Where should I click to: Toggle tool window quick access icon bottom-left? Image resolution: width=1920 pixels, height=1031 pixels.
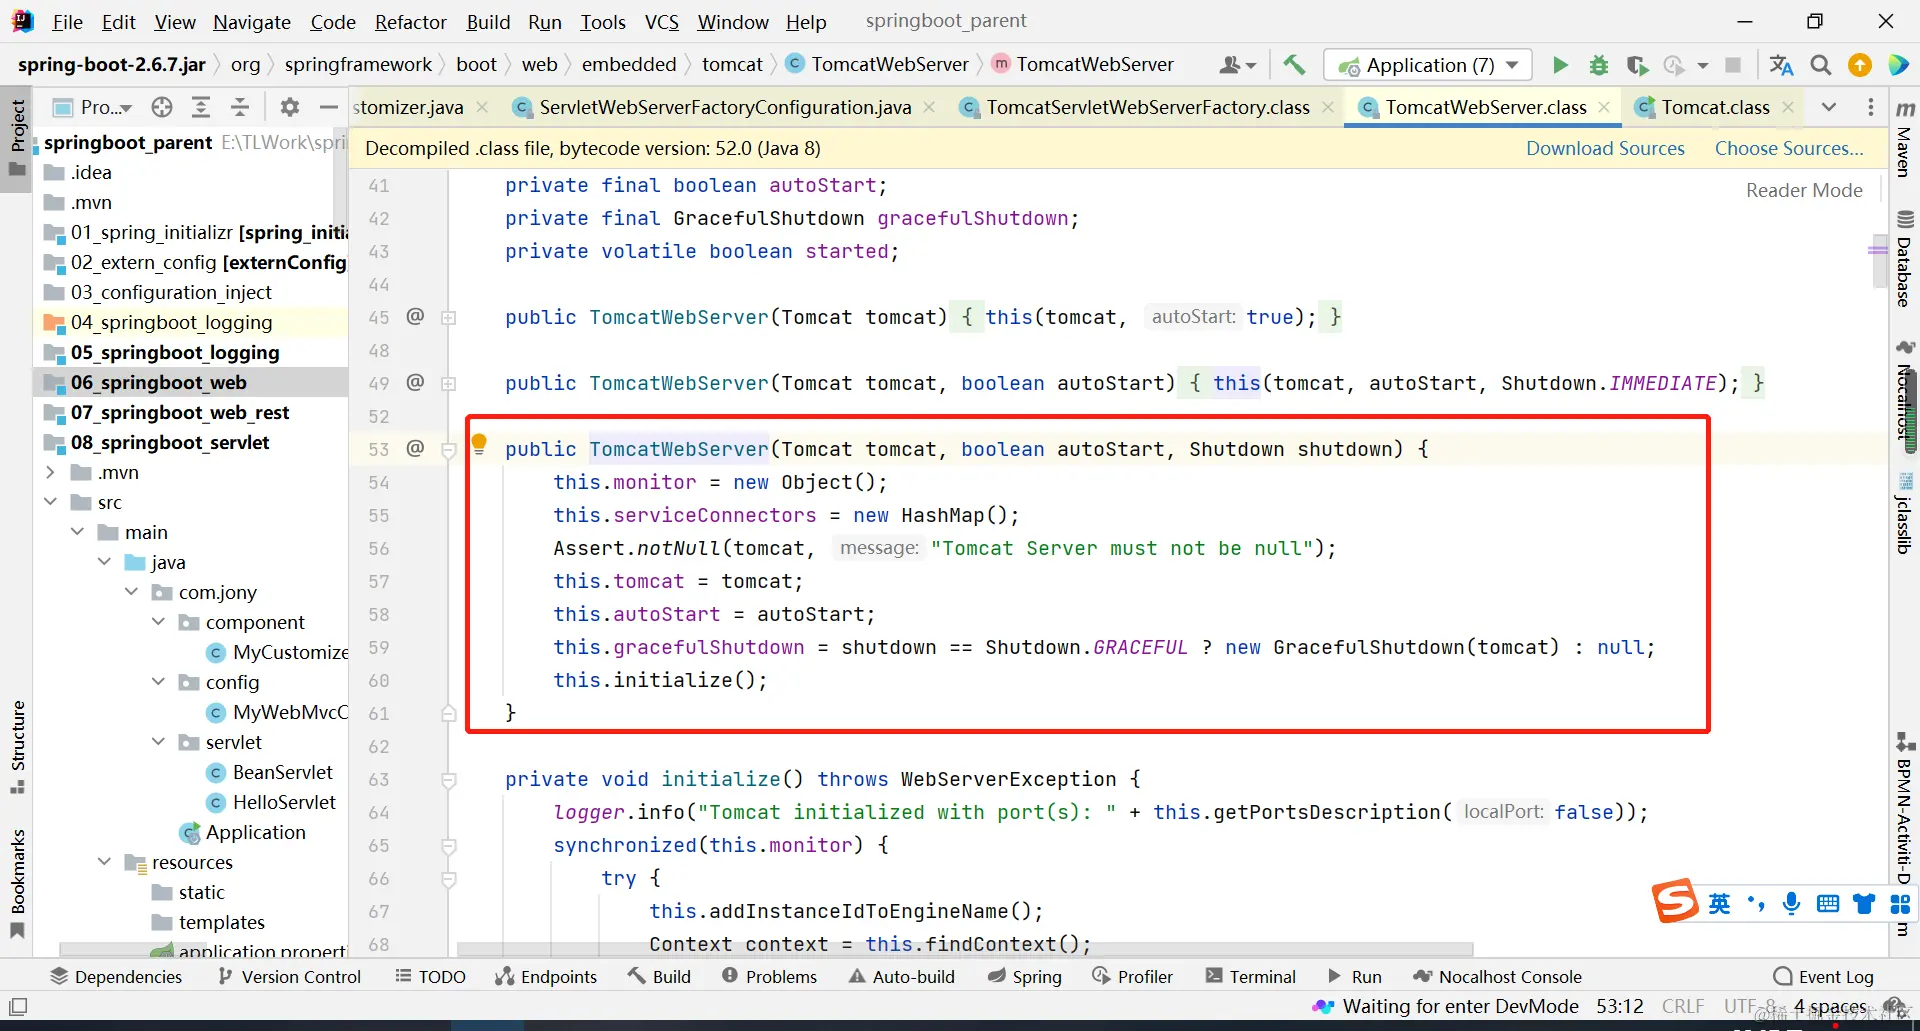(18, 1006)
